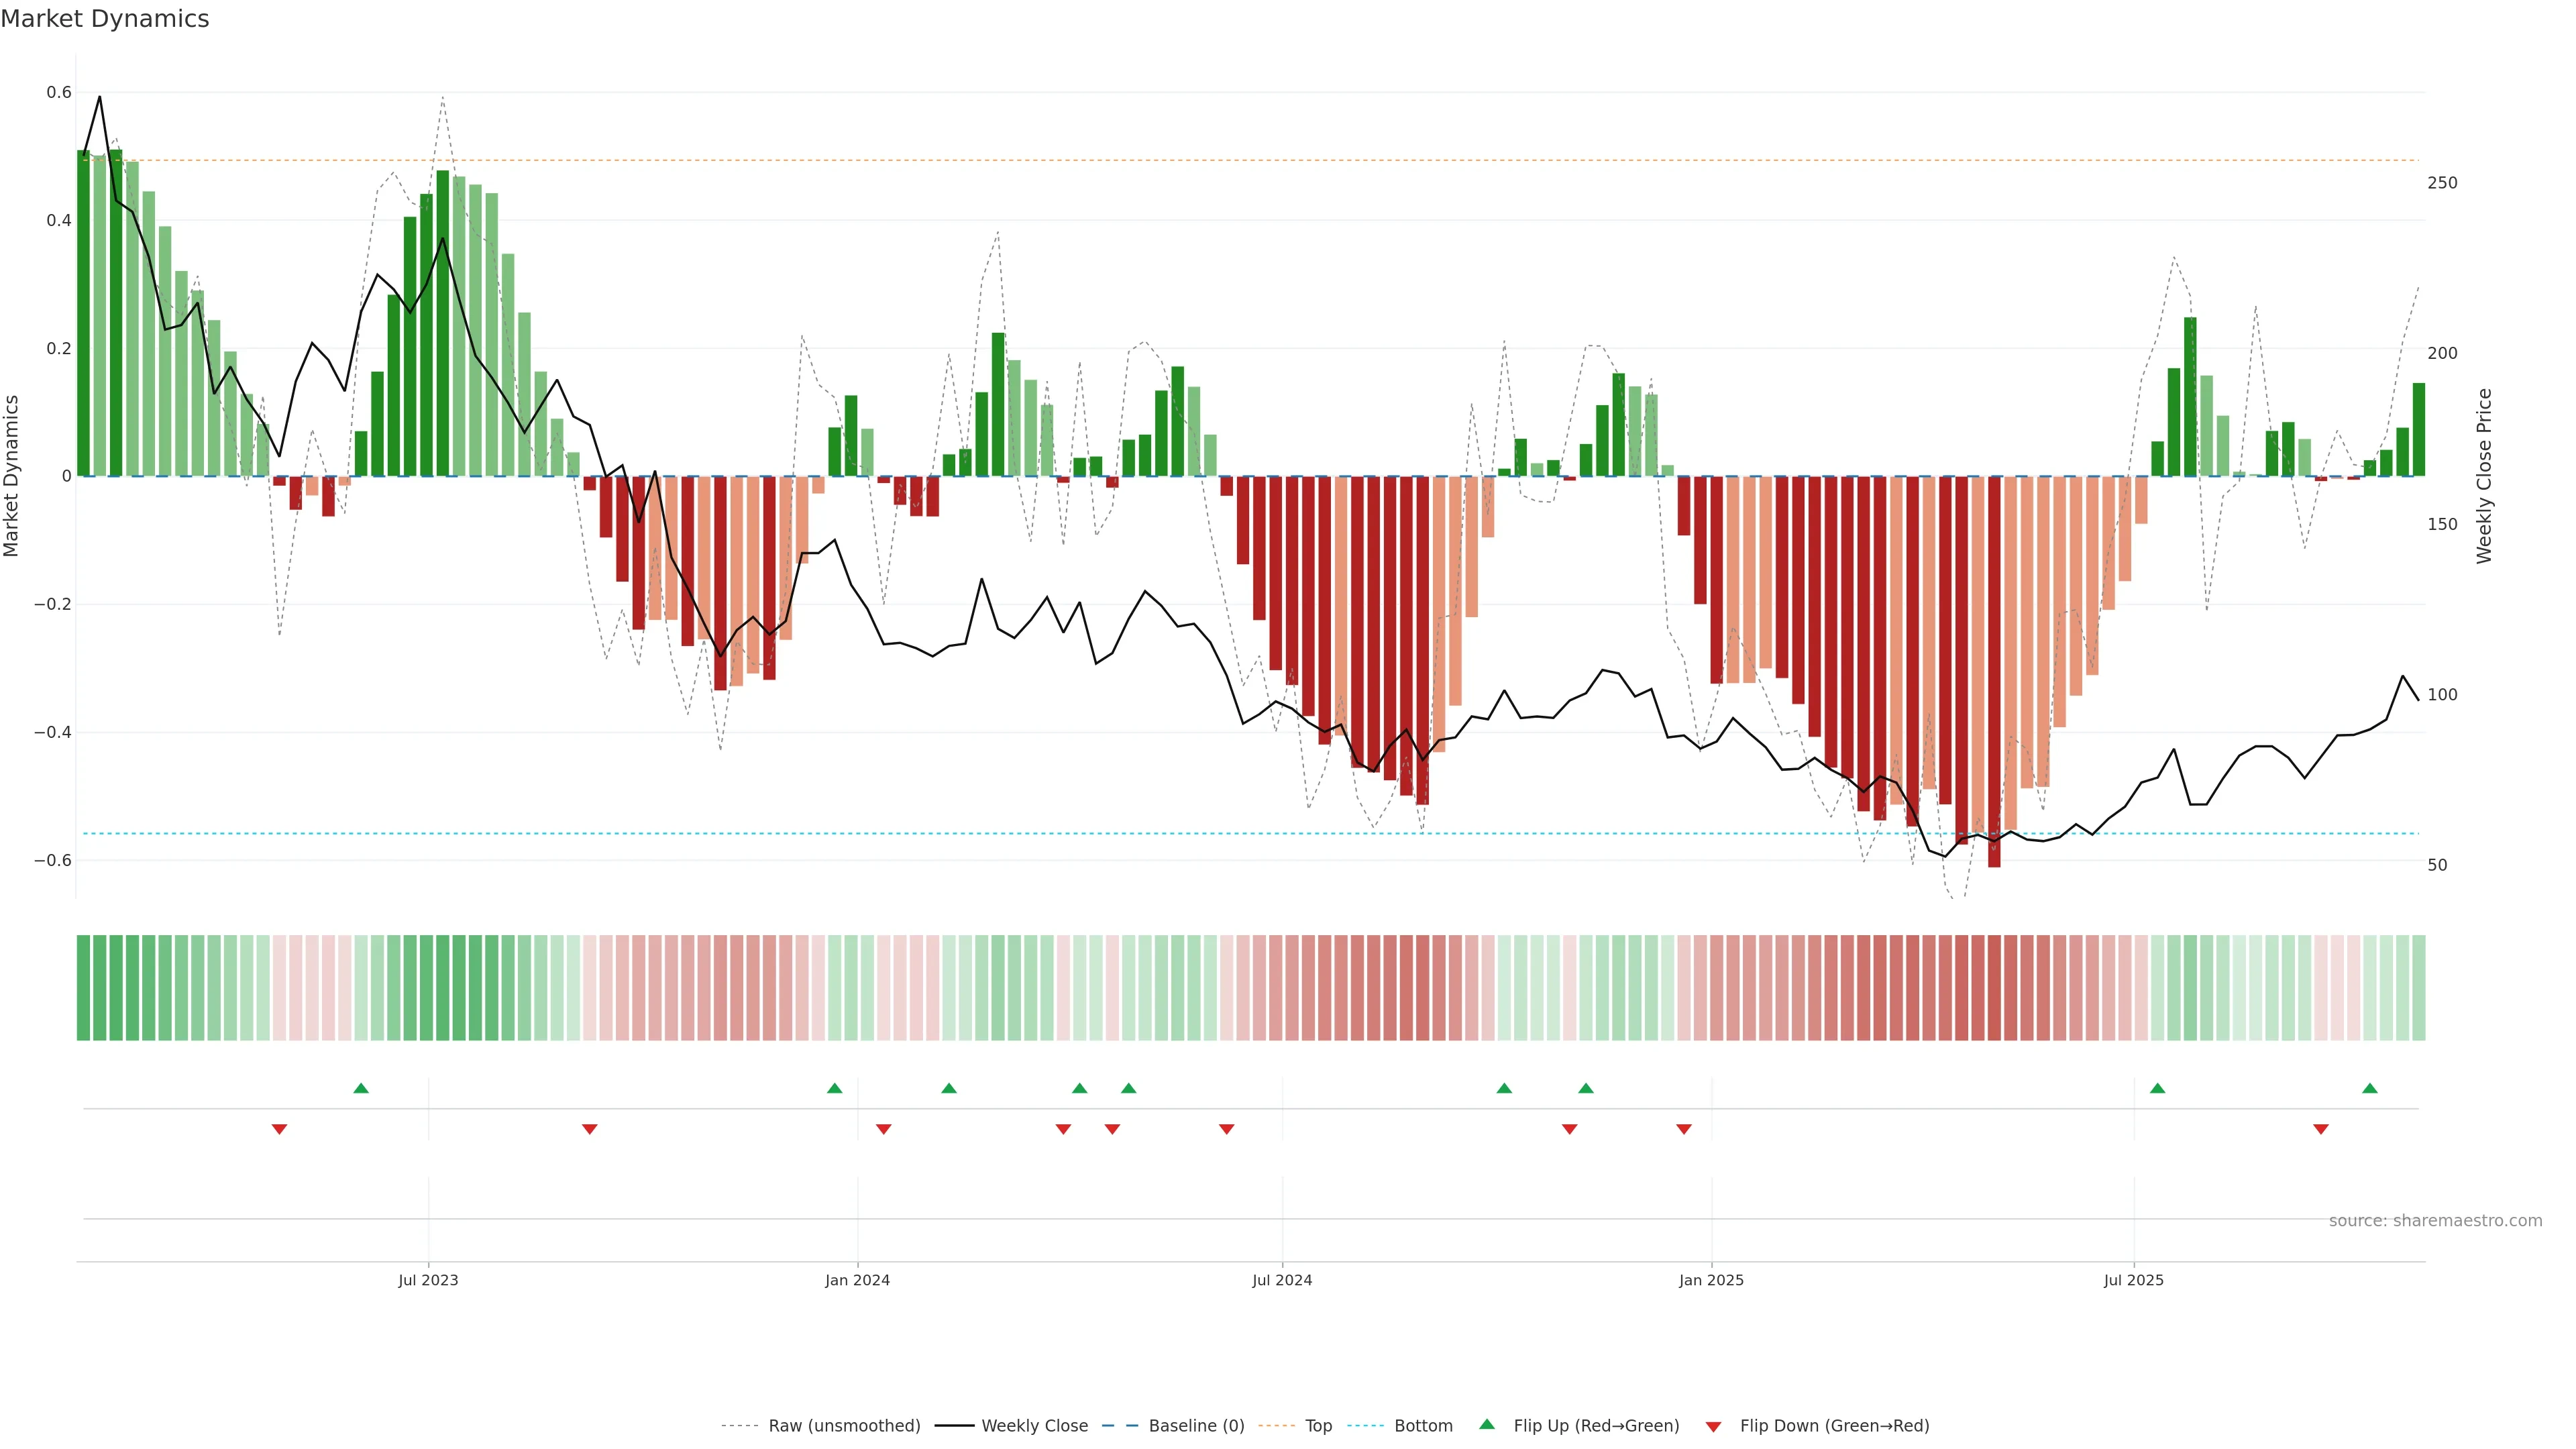Click Flip Down red triangle legend icon
Image resolution: width=2576 pixels, height=1449 pixels.
coord(1713,1427)
